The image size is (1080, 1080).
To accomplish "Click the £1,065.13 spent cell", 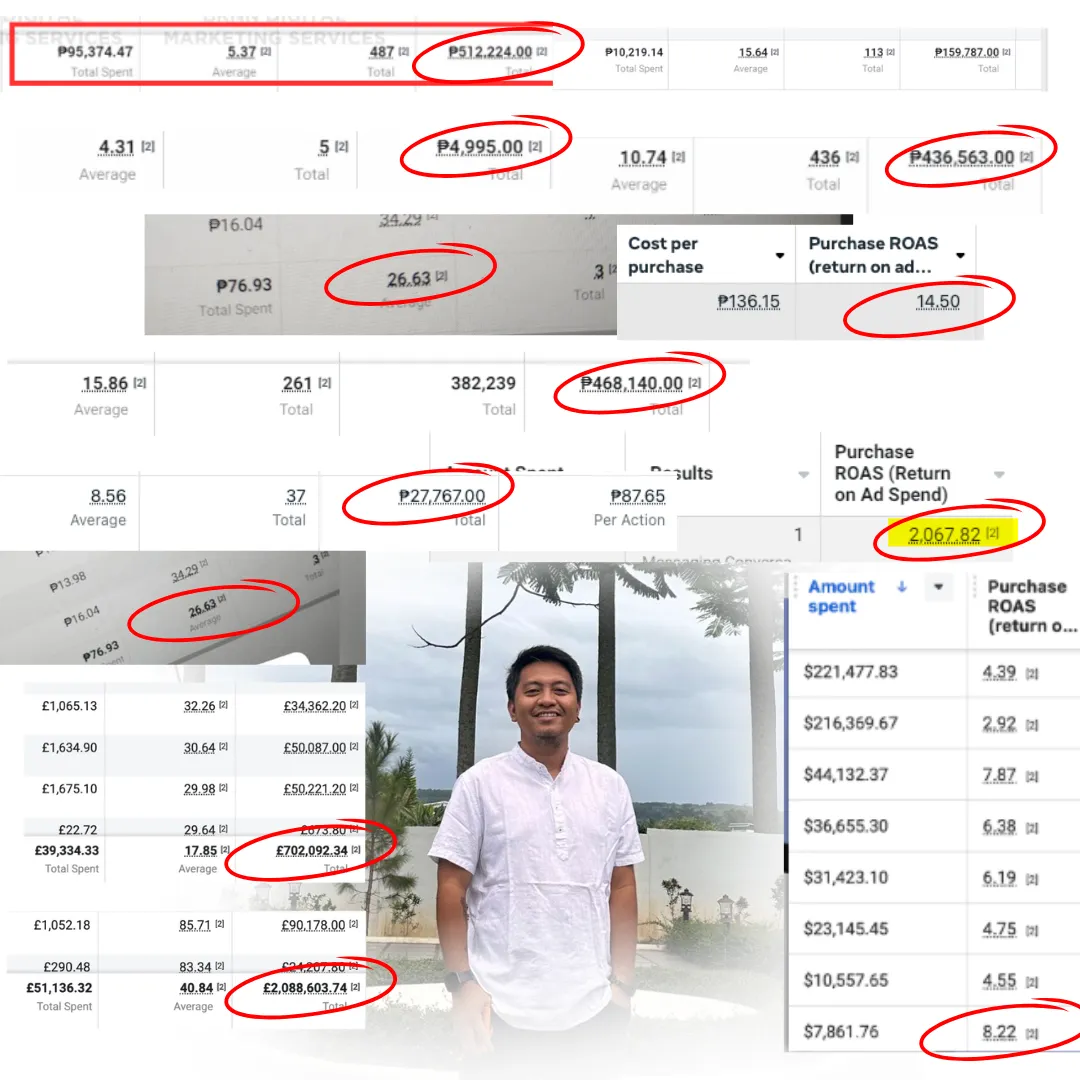I will coord(70,706).
